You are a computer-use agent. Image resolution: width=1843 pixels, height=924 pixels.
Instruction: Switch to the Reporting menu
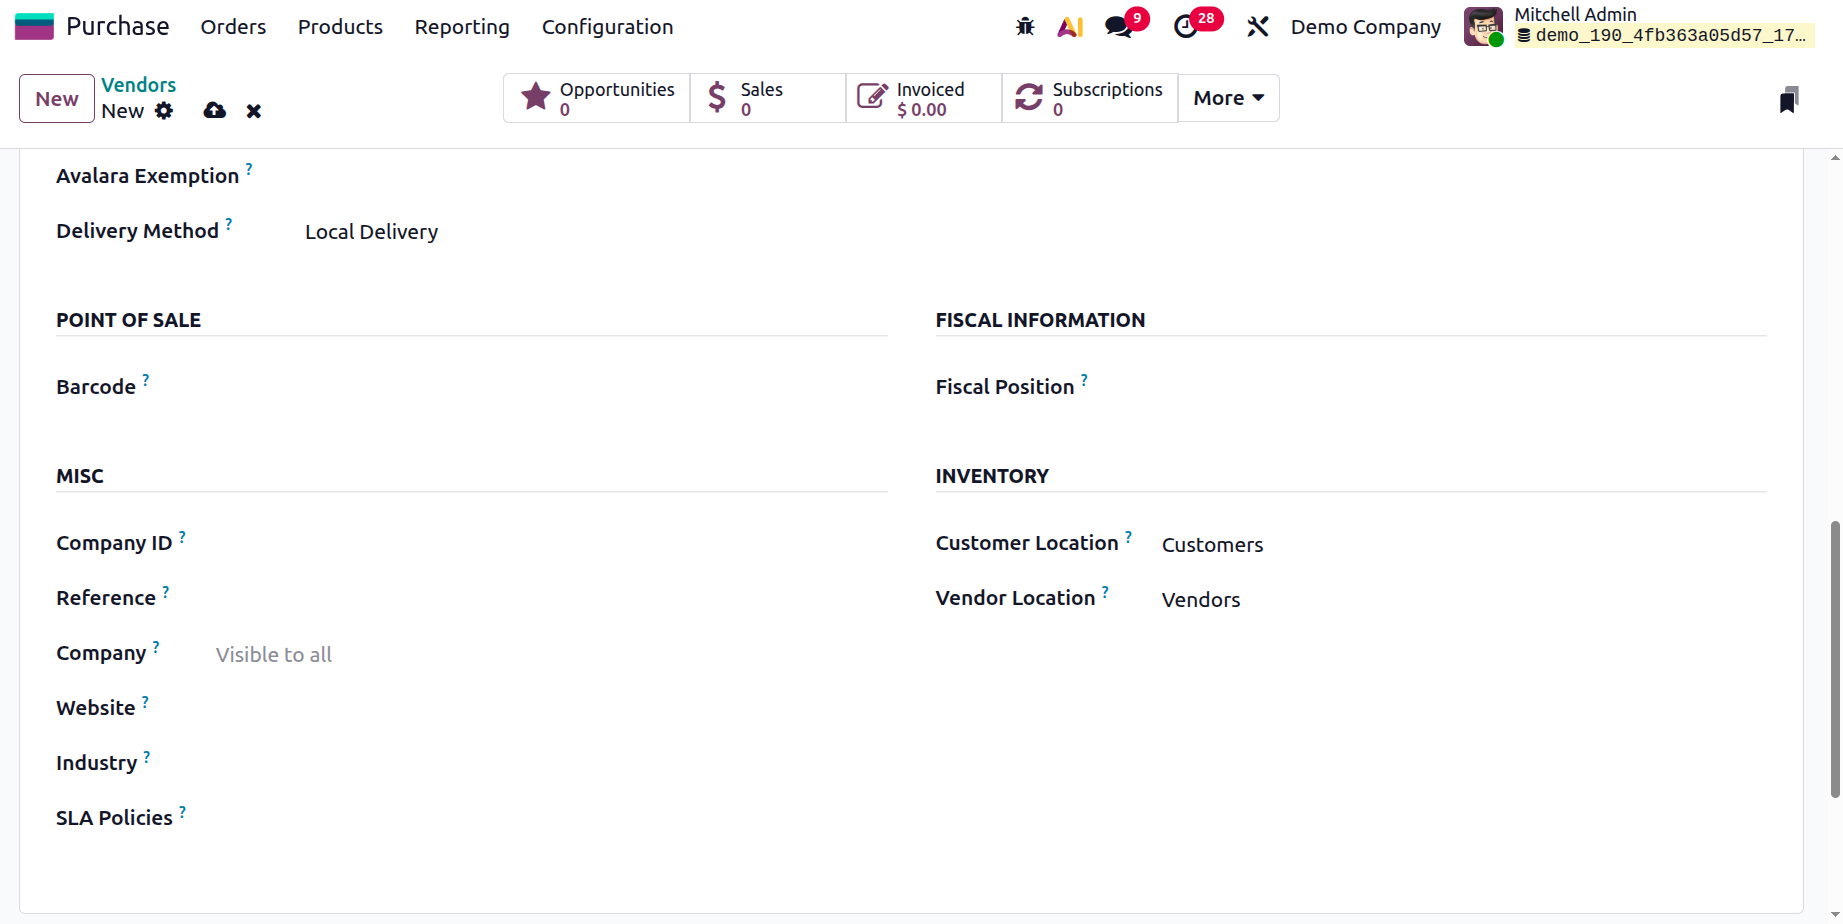(x=462, y=27)
